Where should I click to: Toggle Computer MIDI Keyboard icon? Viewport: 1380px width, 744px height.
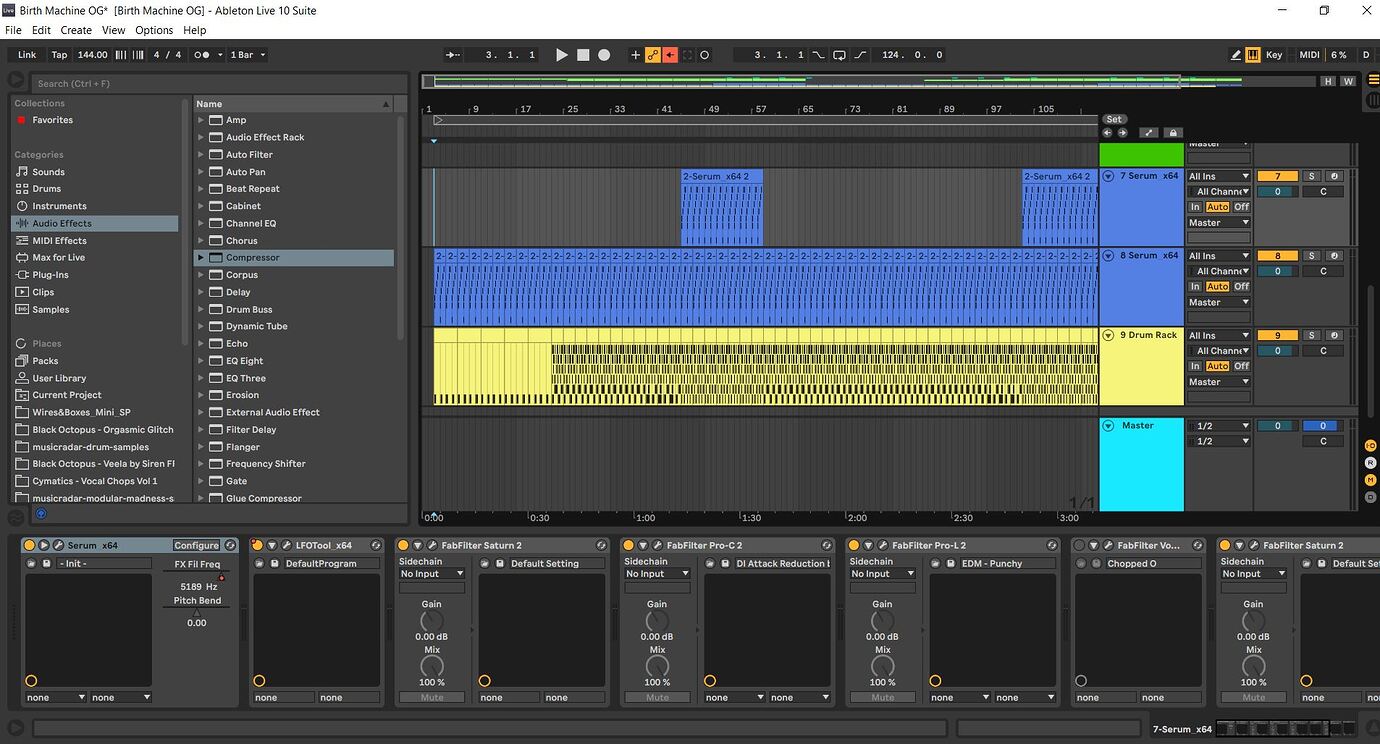coord(1252,55)
